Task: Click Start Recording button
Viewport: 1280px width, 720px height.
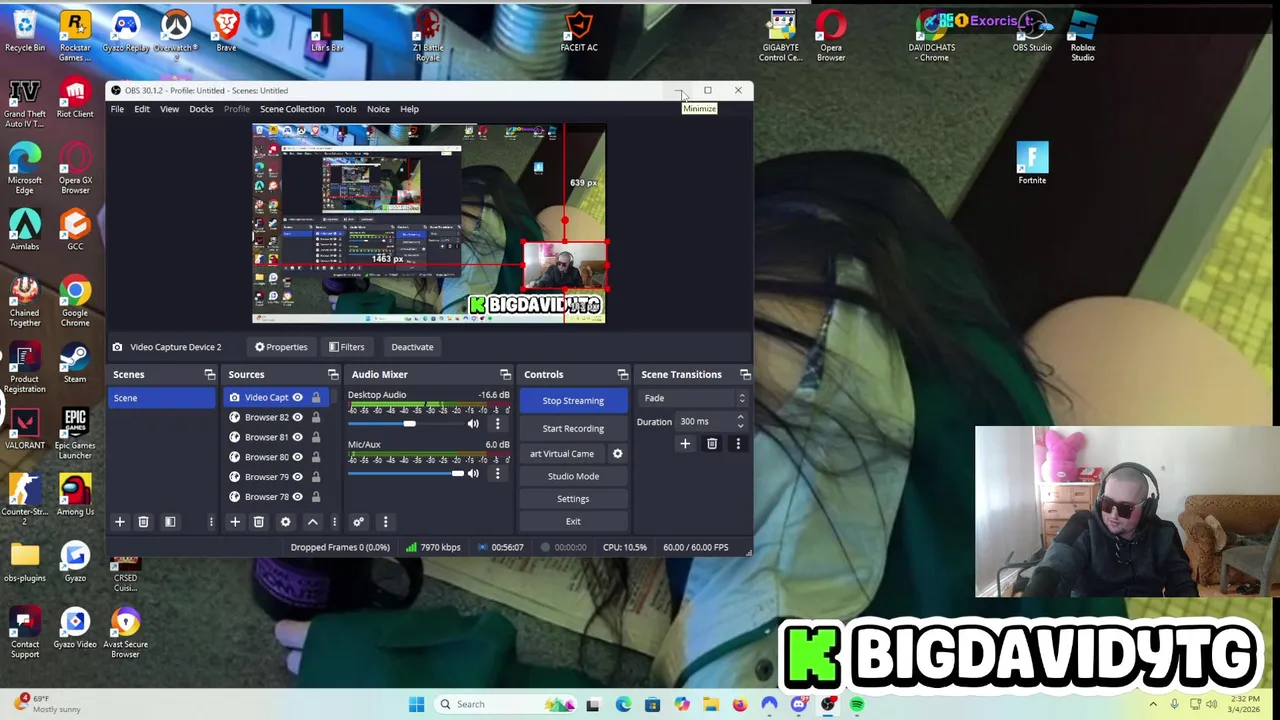Action: (x=573, y=429)
